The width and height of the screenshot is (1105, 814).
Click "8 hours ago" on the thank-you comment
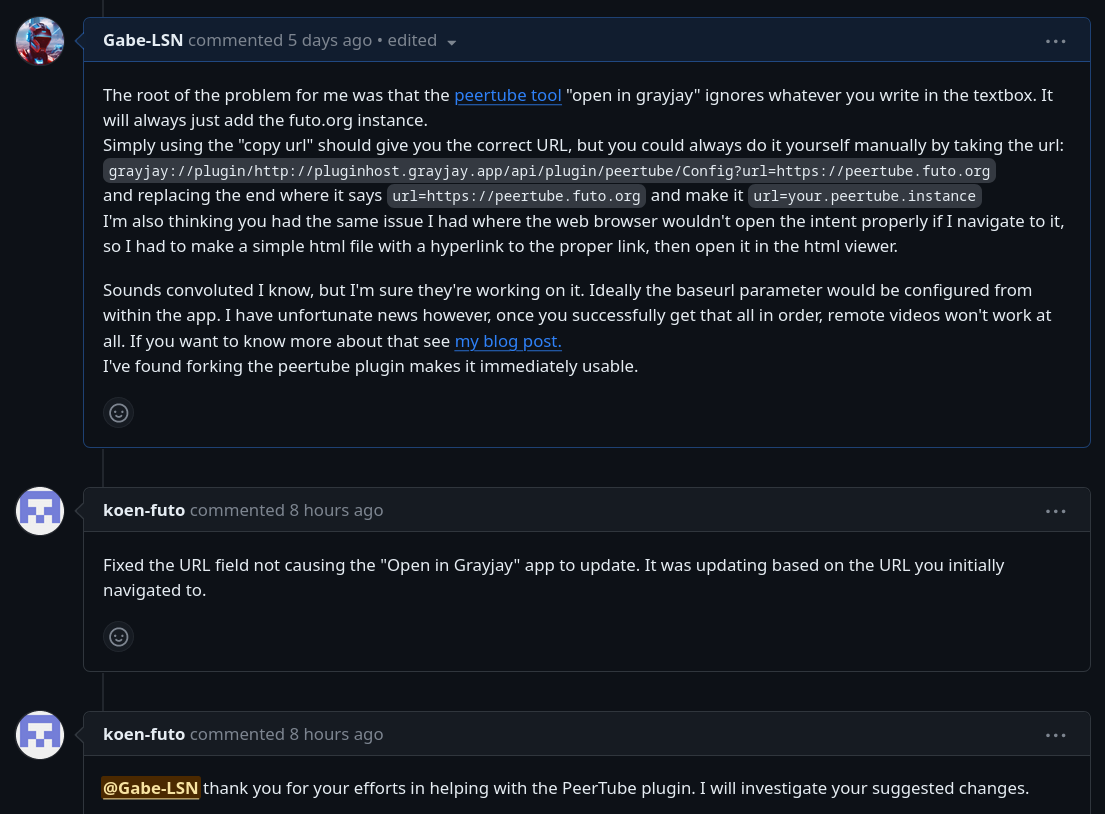(336, 735)
